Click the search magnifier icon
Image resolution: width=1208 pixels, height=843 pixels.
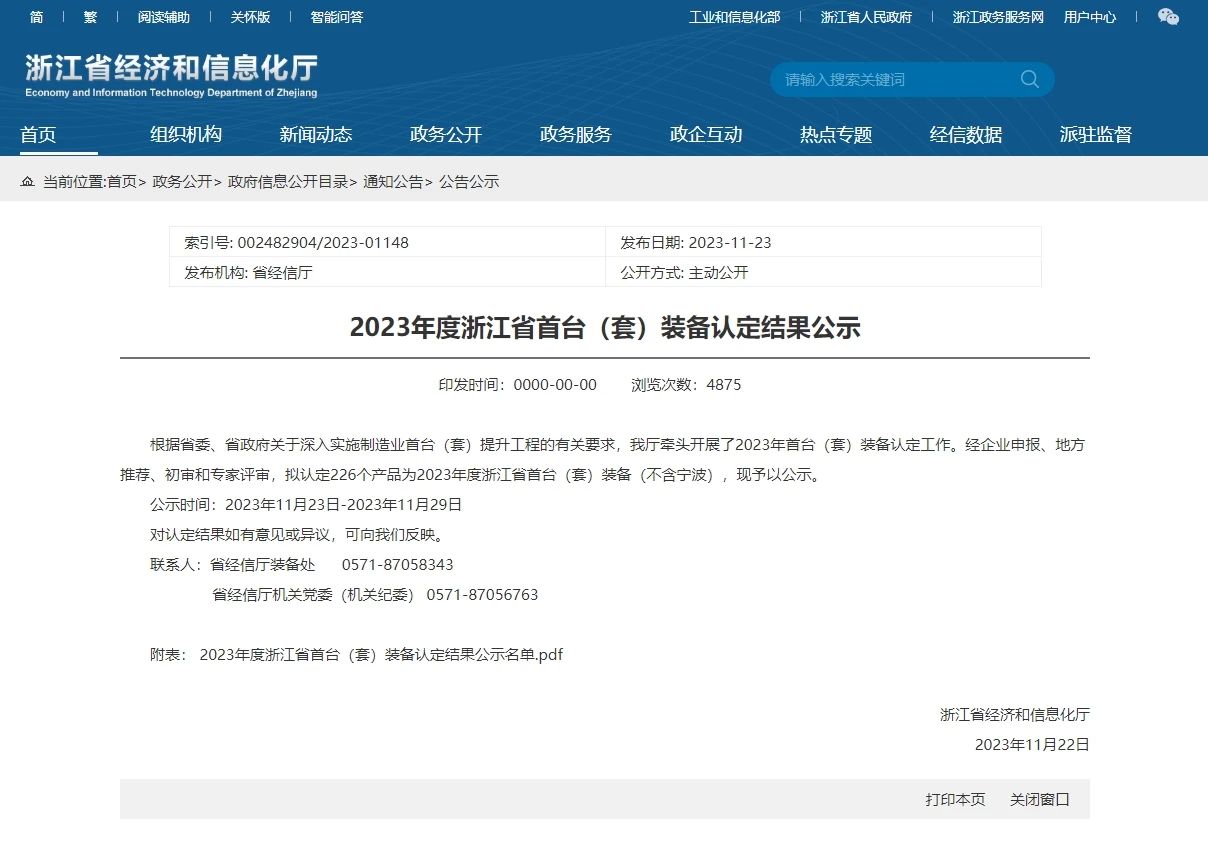click(1029, 79)
